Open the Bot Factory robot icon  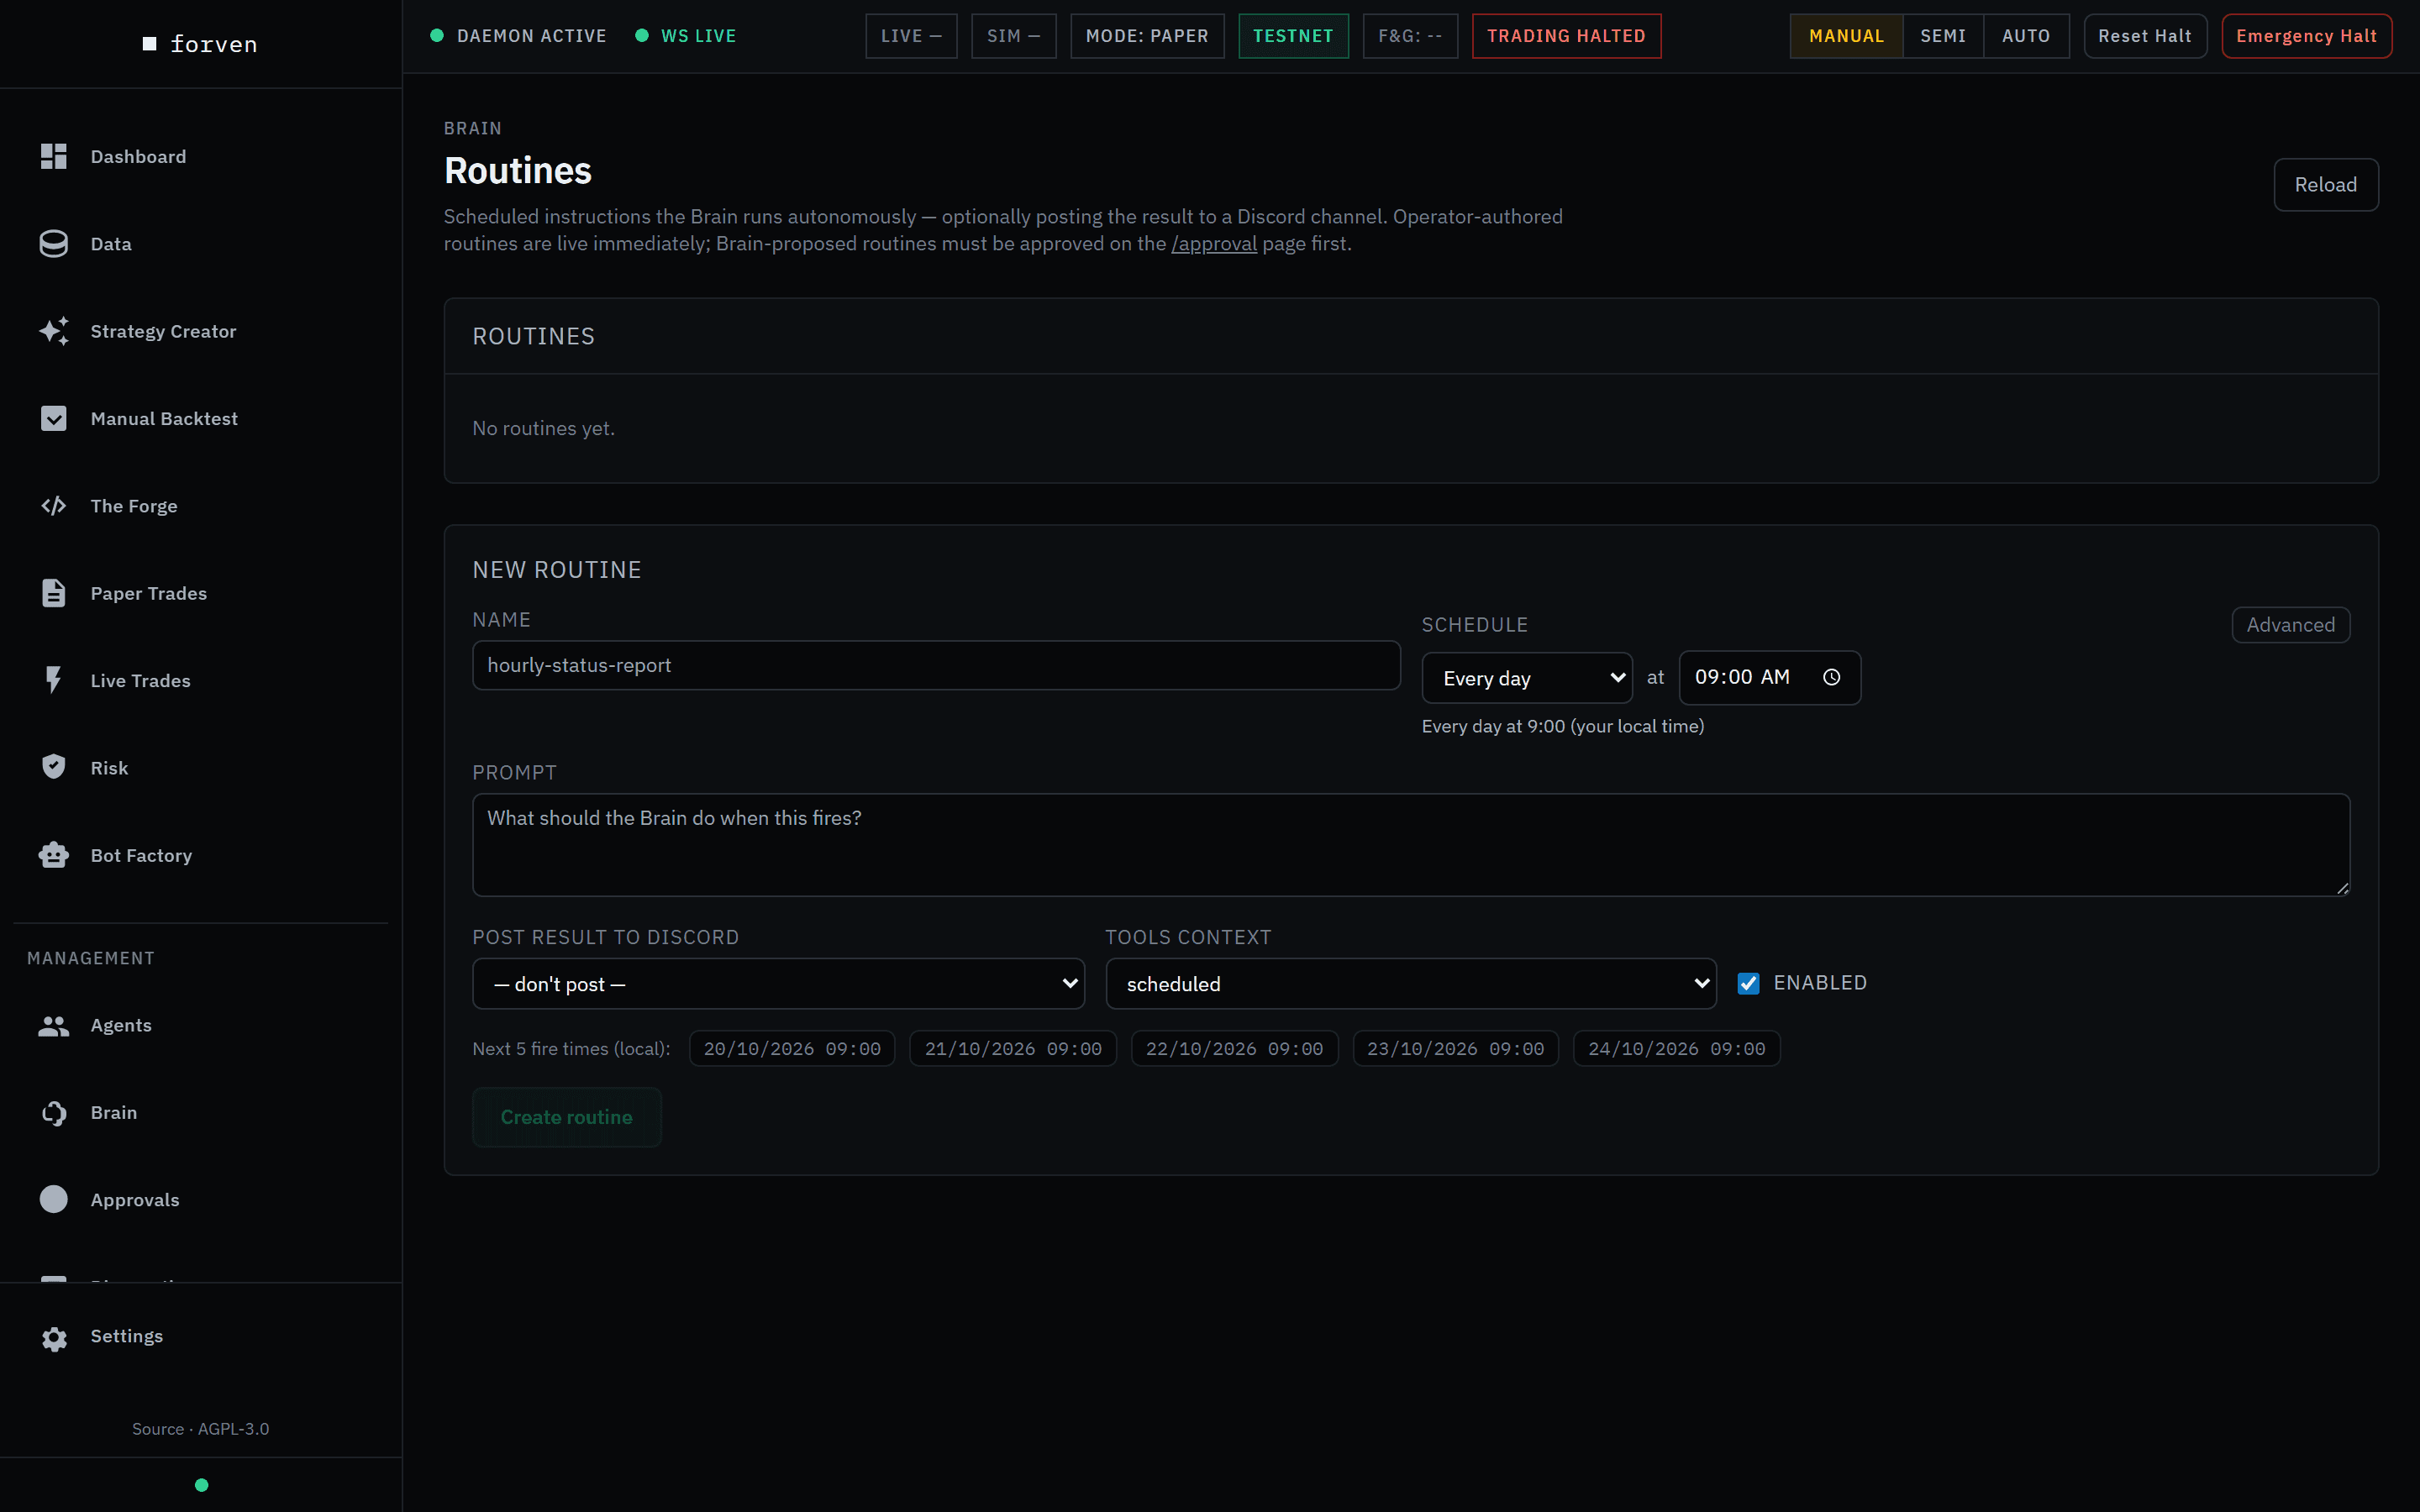[54, 855]
